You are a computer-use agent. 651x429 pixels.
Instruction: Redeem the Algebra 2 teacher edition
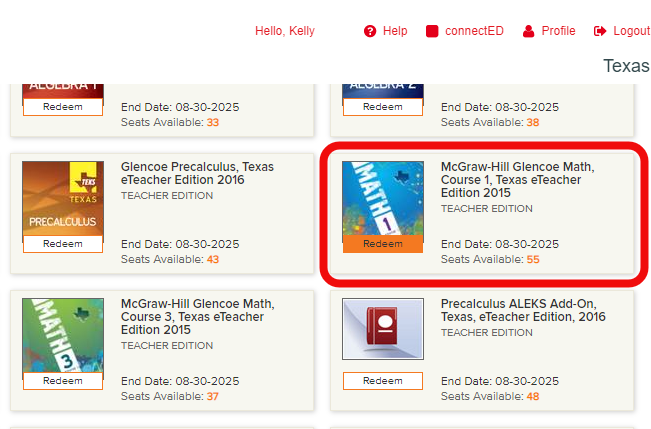(x=383, y=107)
